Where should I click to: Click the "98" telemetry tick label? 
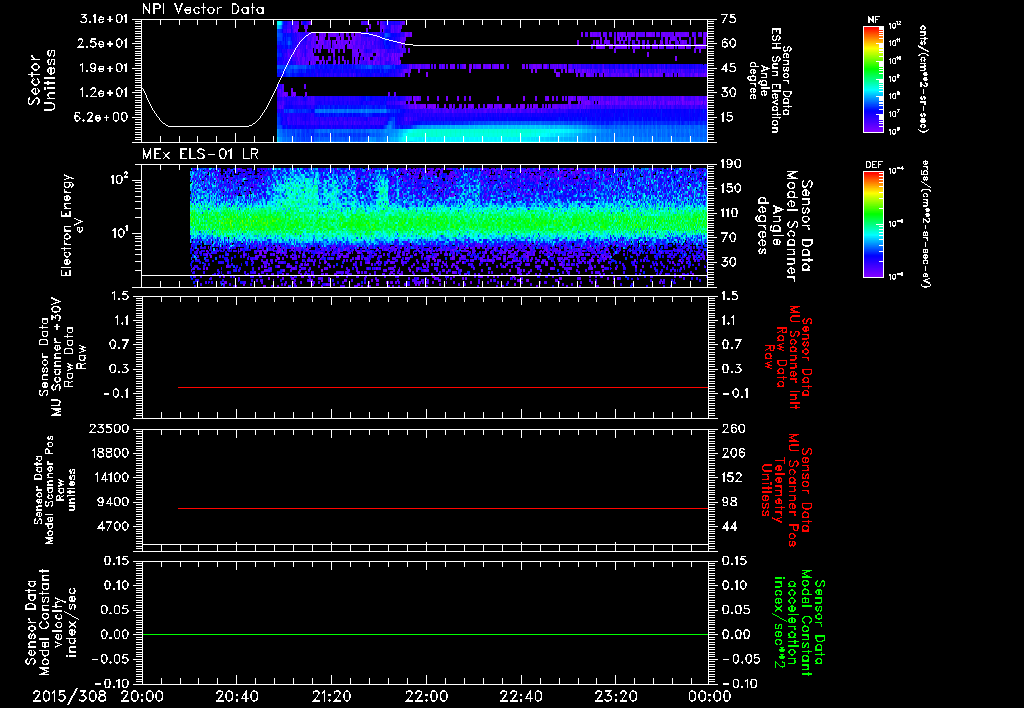click(x=729, y=502)
